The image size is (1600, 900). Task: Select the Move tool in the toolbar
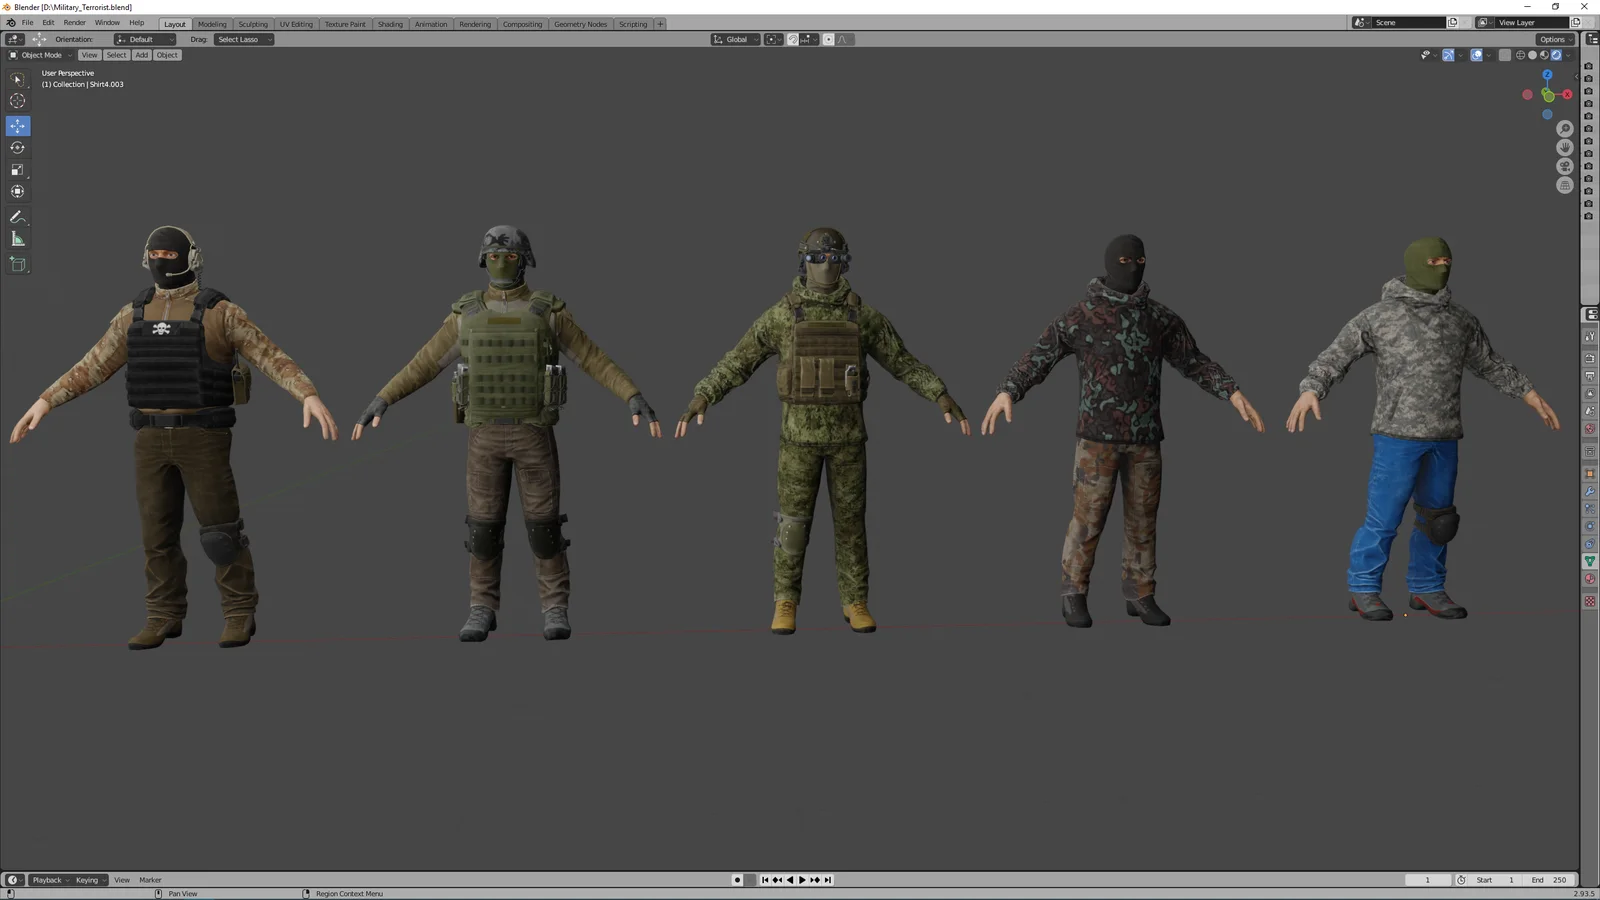tap(17, 126)
